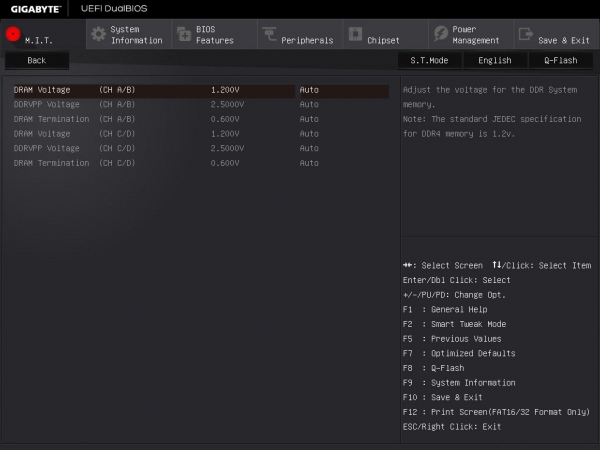Viewport: 600px width, 450px height.
Task: Click the Peripherals connector icon
Action: tap(269, 34)
